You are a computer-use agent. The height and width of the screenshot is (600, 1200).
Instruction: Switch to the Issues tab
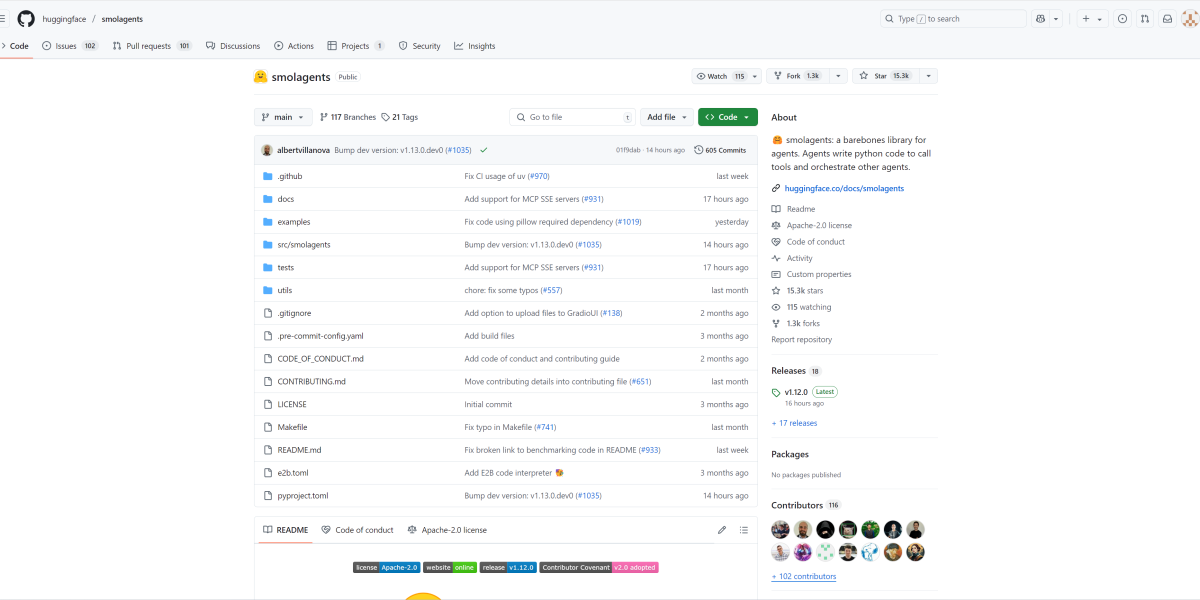click(x=70, y=46)
